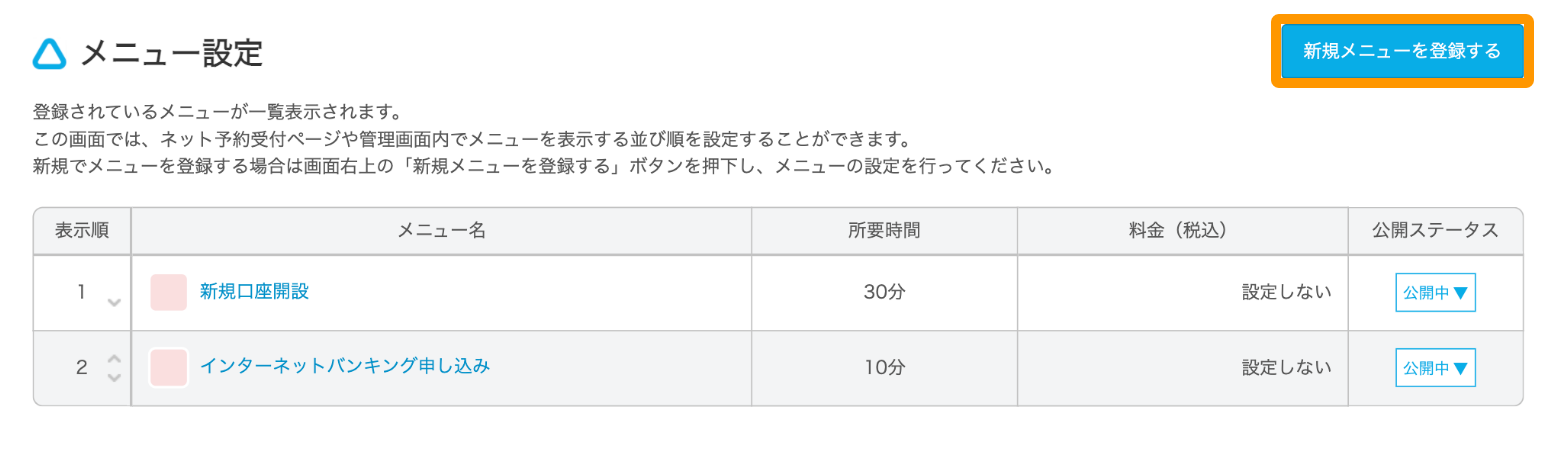
Task: Move インターネットバンキング申し込み down with its down chevron
Action: click(114, 377)
